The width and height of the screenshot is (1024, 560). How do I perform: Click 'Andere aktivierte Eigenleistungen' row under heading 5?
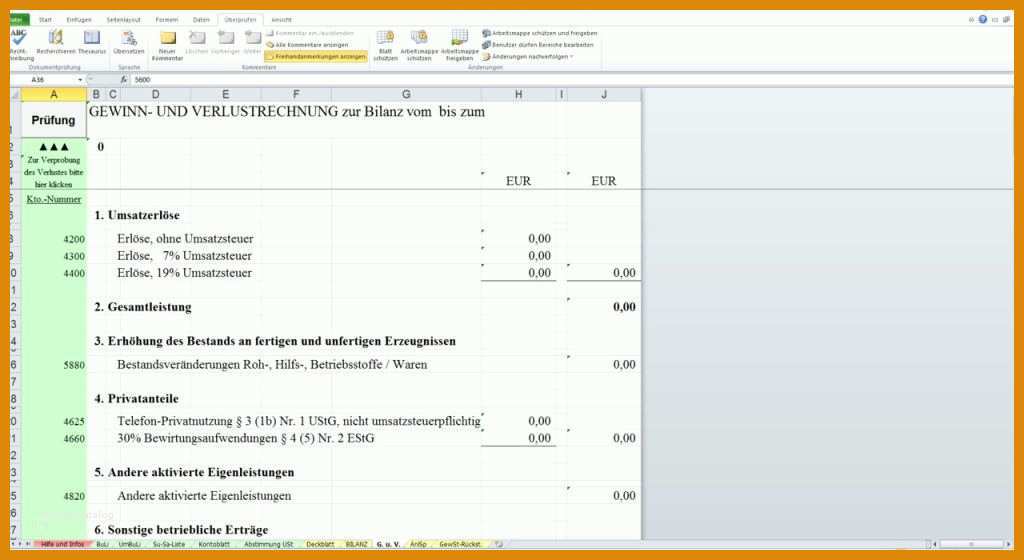pos(204,496)
